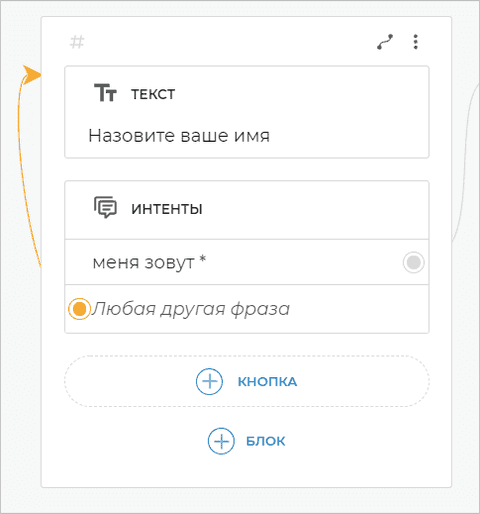The height and width of the screenshot is (514, 480).
Task: Click the plus icon next to КНОПКА
Action: (x=209, y=381)
